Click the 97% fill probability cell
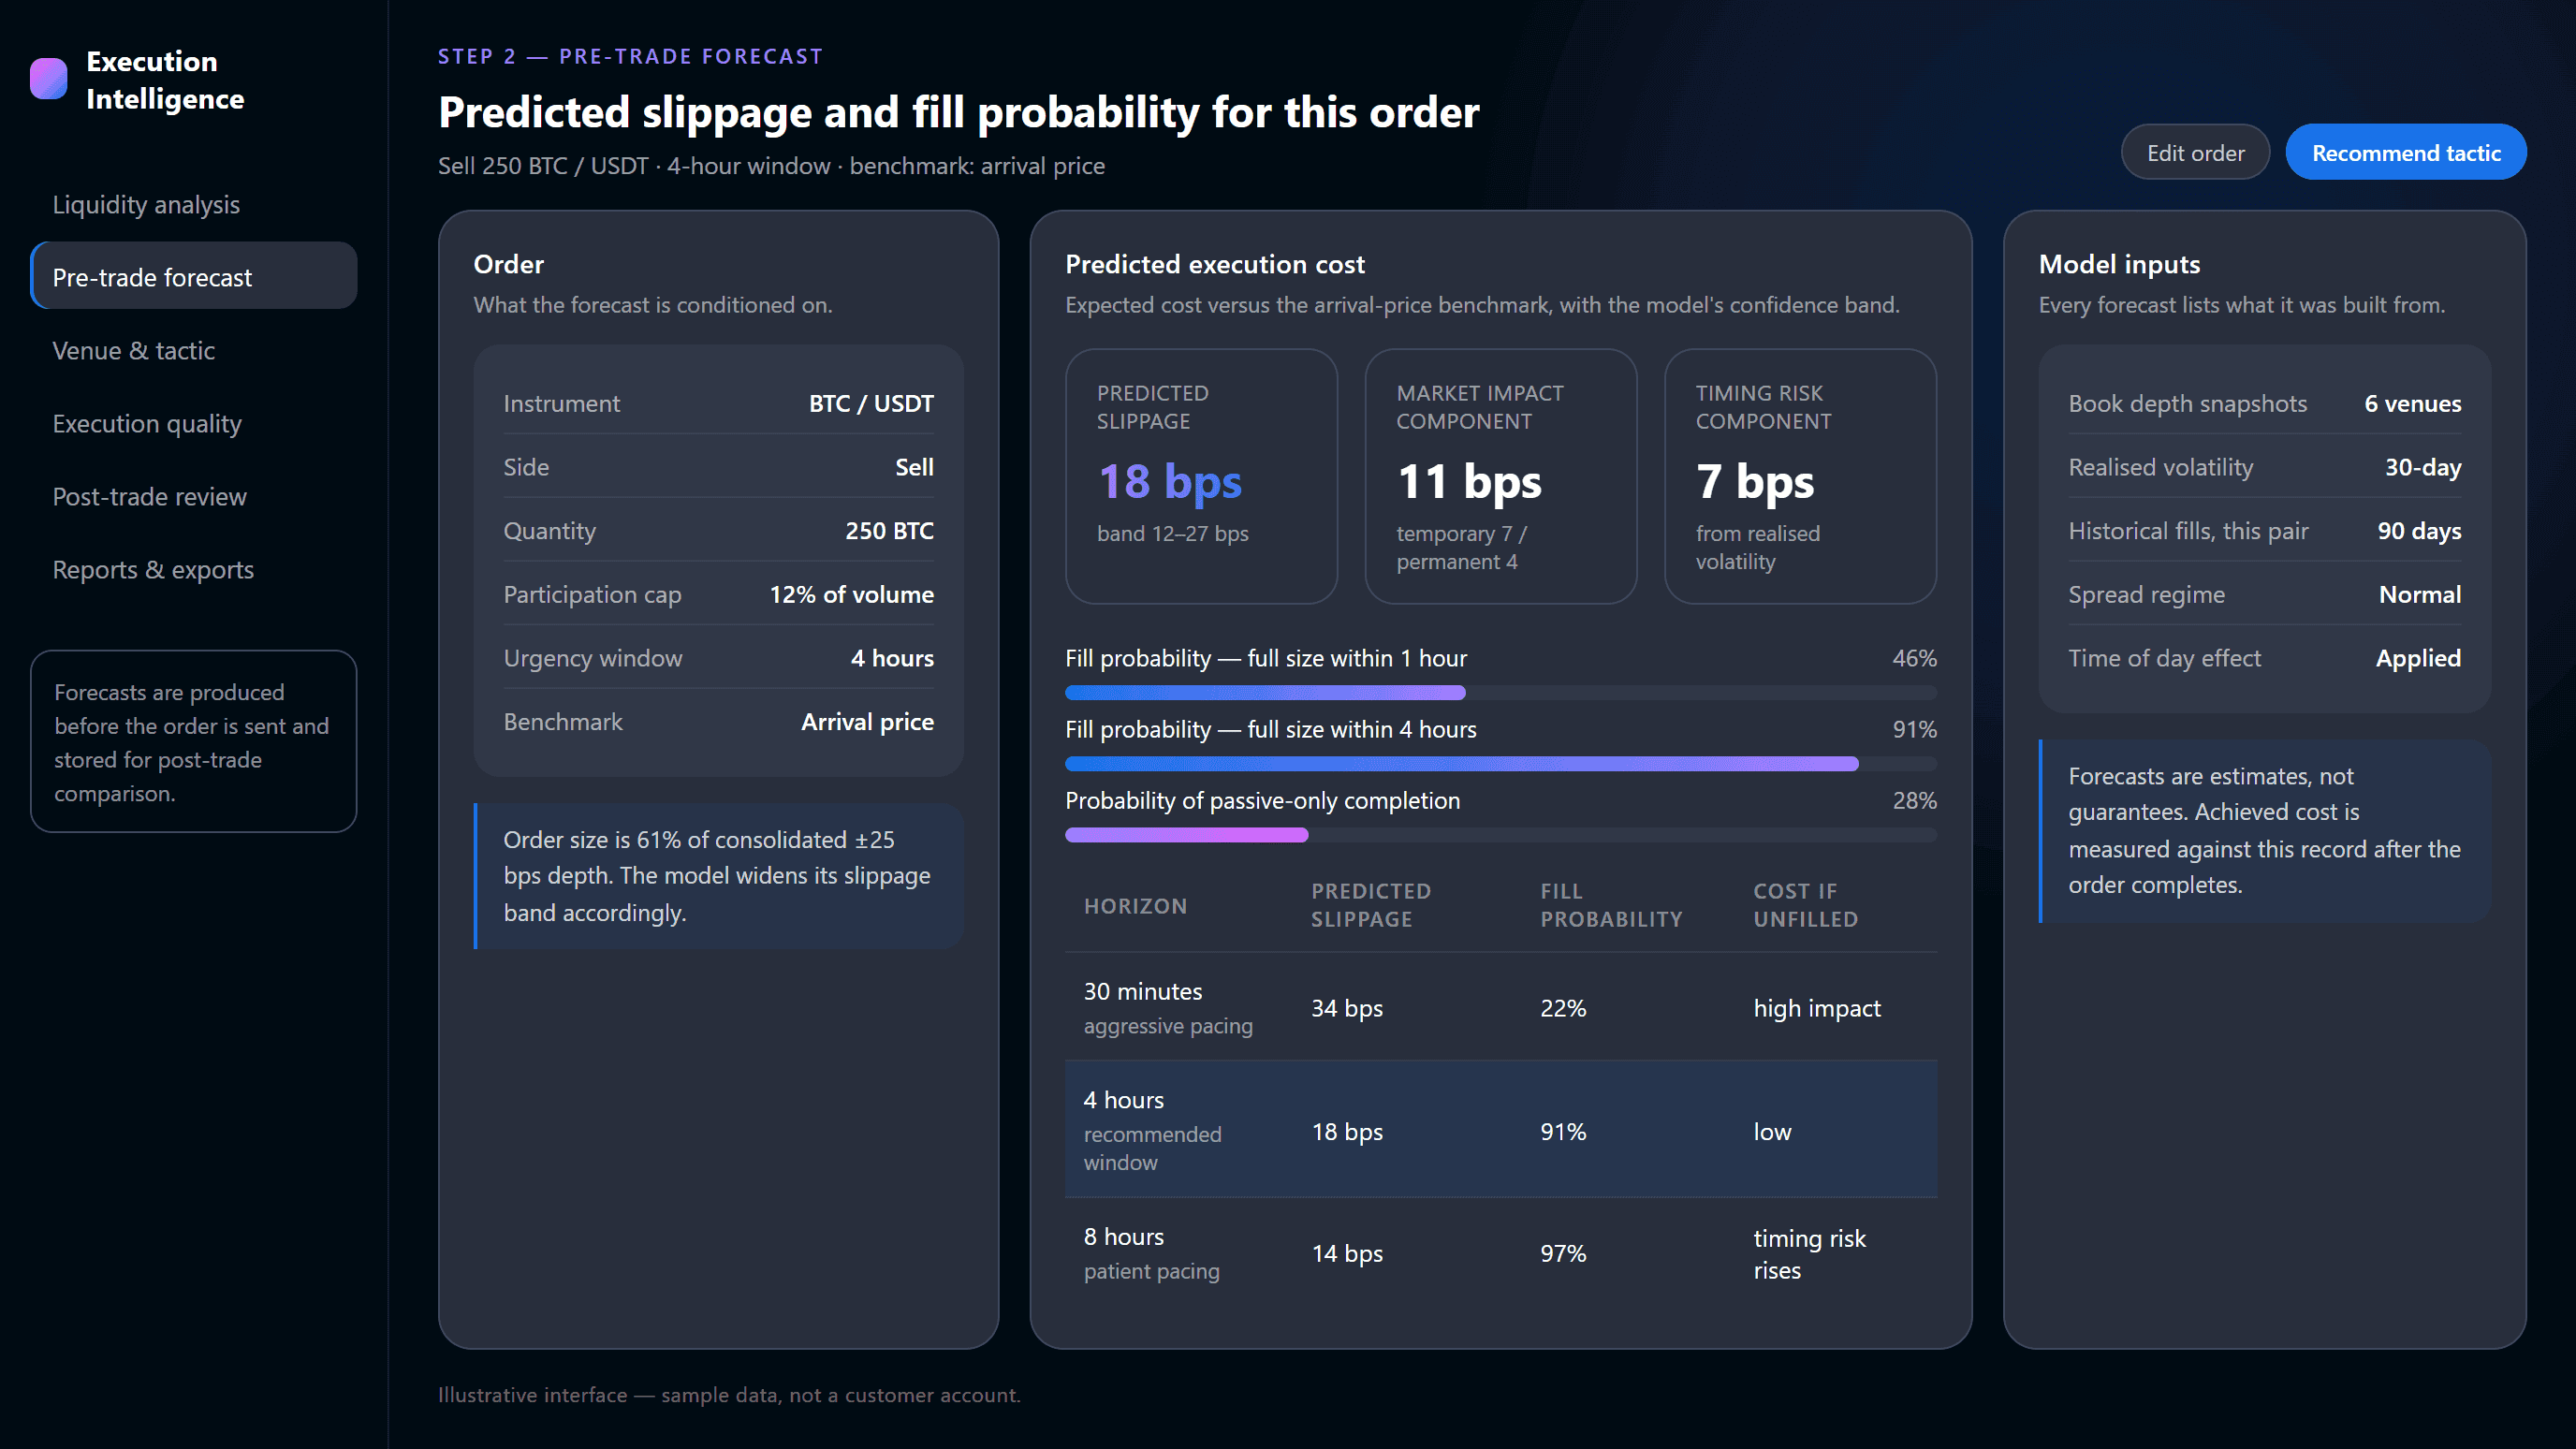 pyautogui.click(x=1563, y=1253)
